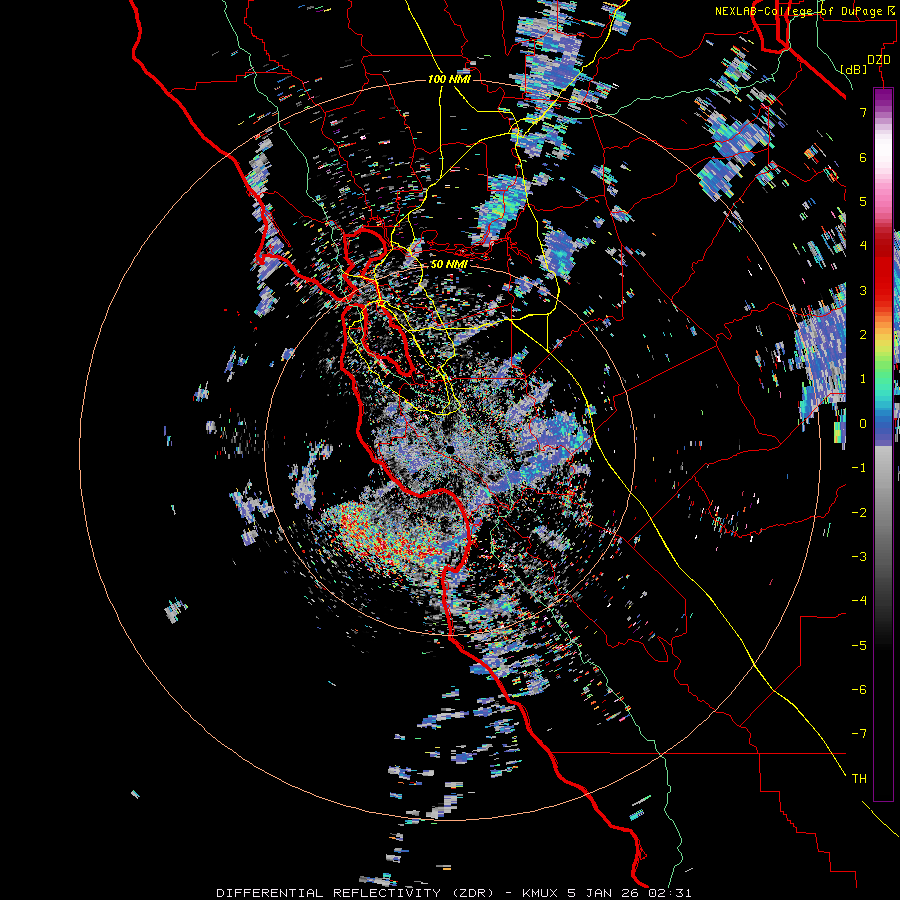Viewport: 900px width, 900px height.
Task: Click the [dB] units label
Action: pyautogui.click(x=854, y=69)
